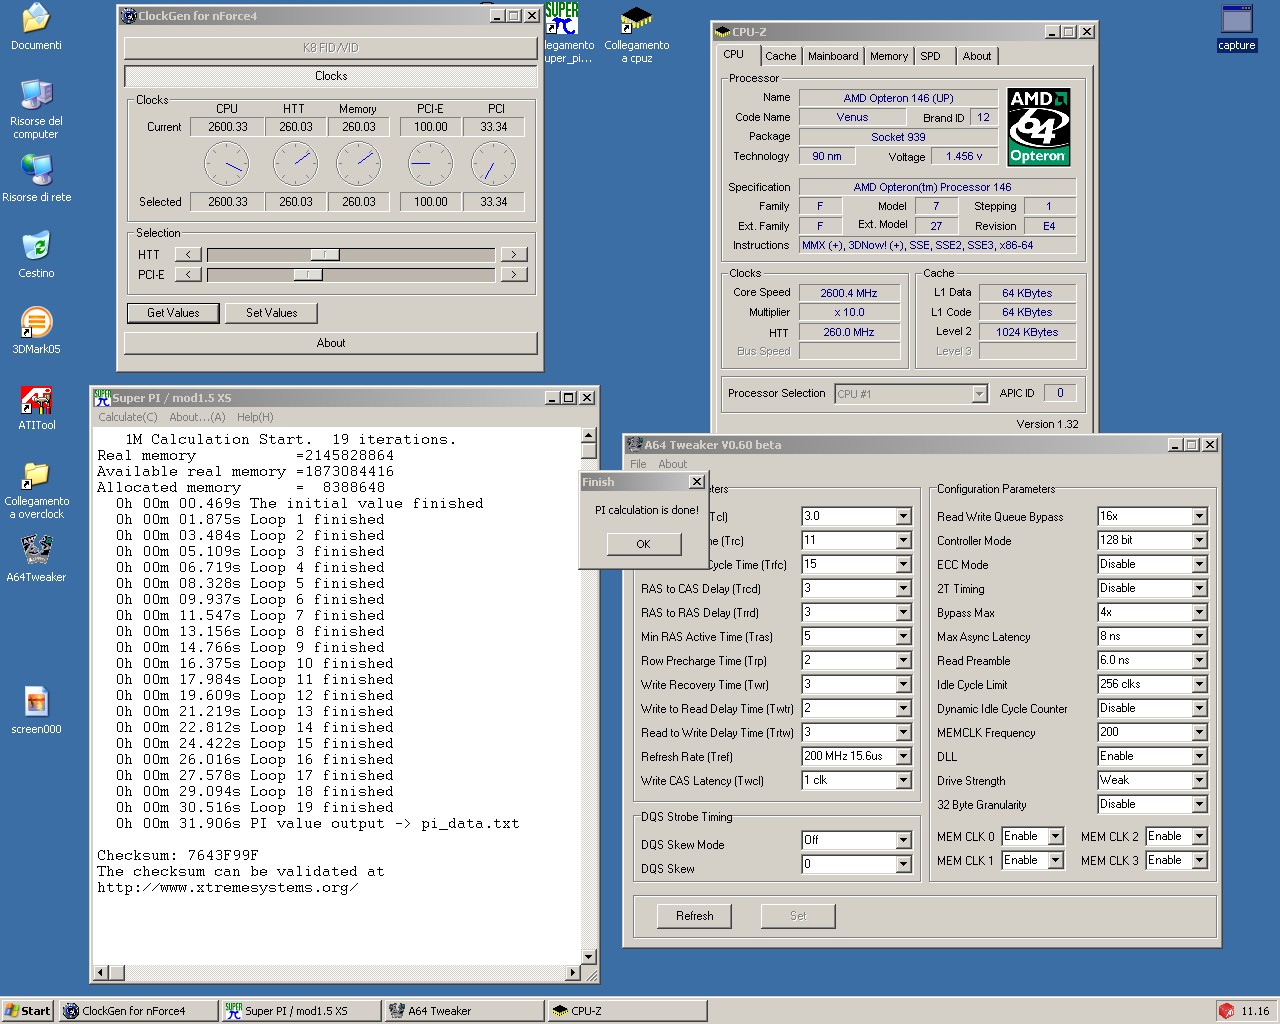The image size is (1280, 1024).
Task: Click Super PI vertical scrollbar down arrow
Action: point(589,955)
